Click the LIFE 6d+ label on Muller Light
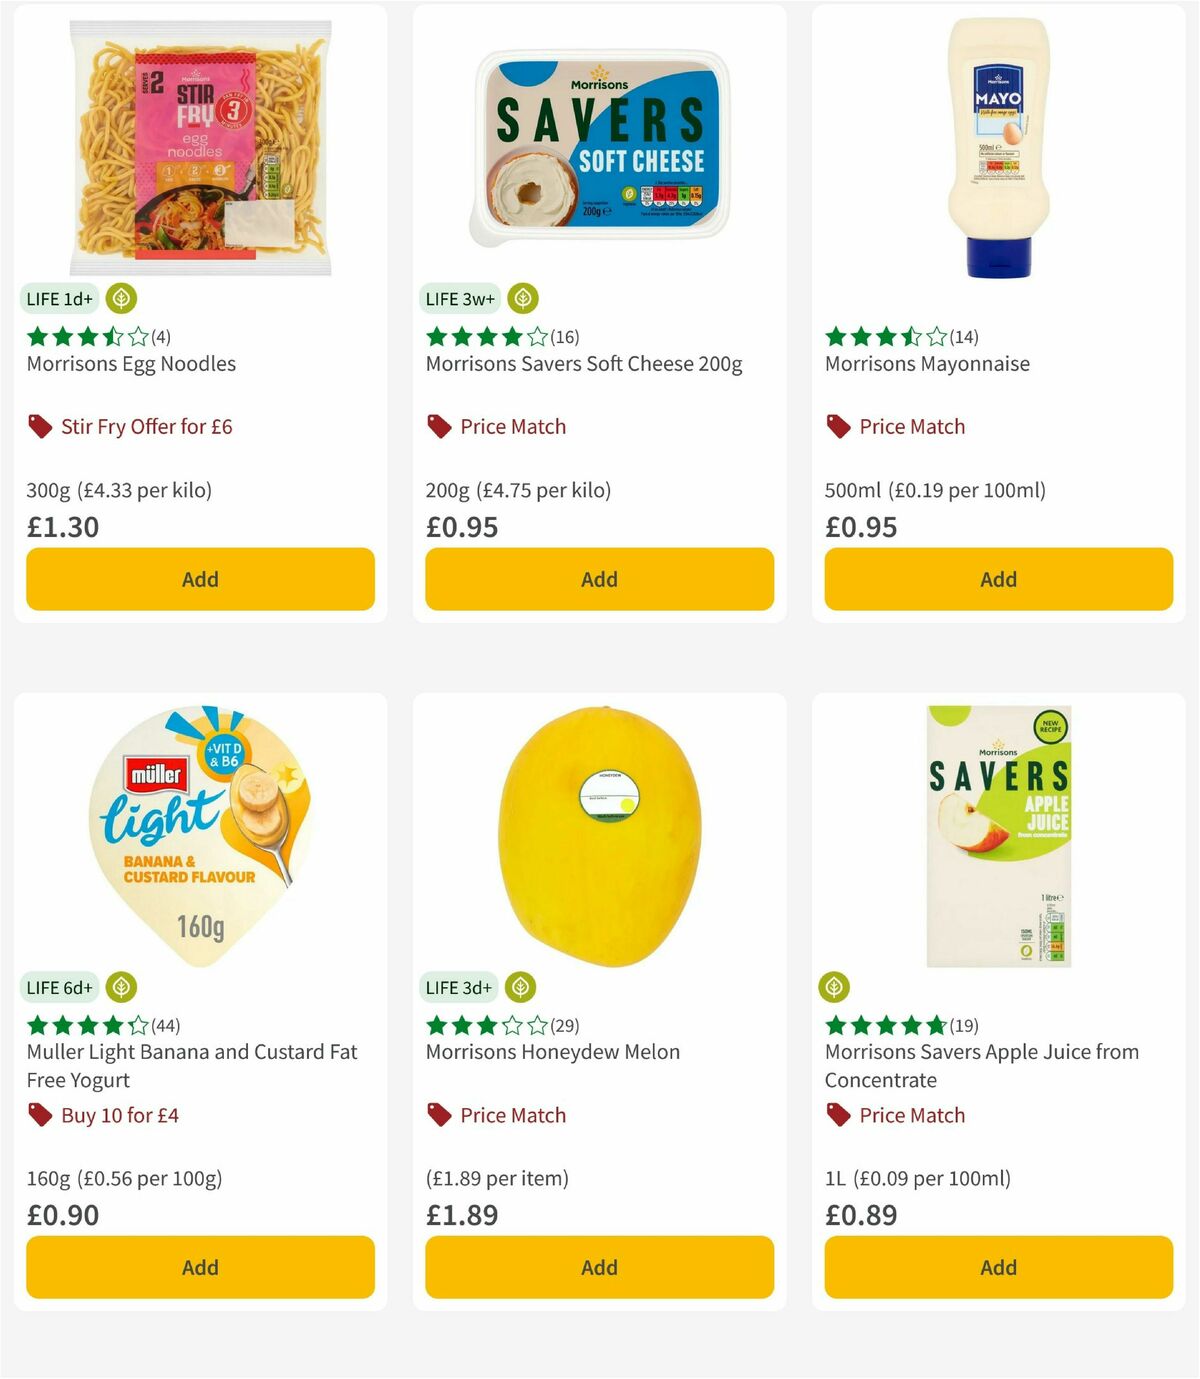Viewport: 1200px width, 1379px height. click(x=59, y=987)
